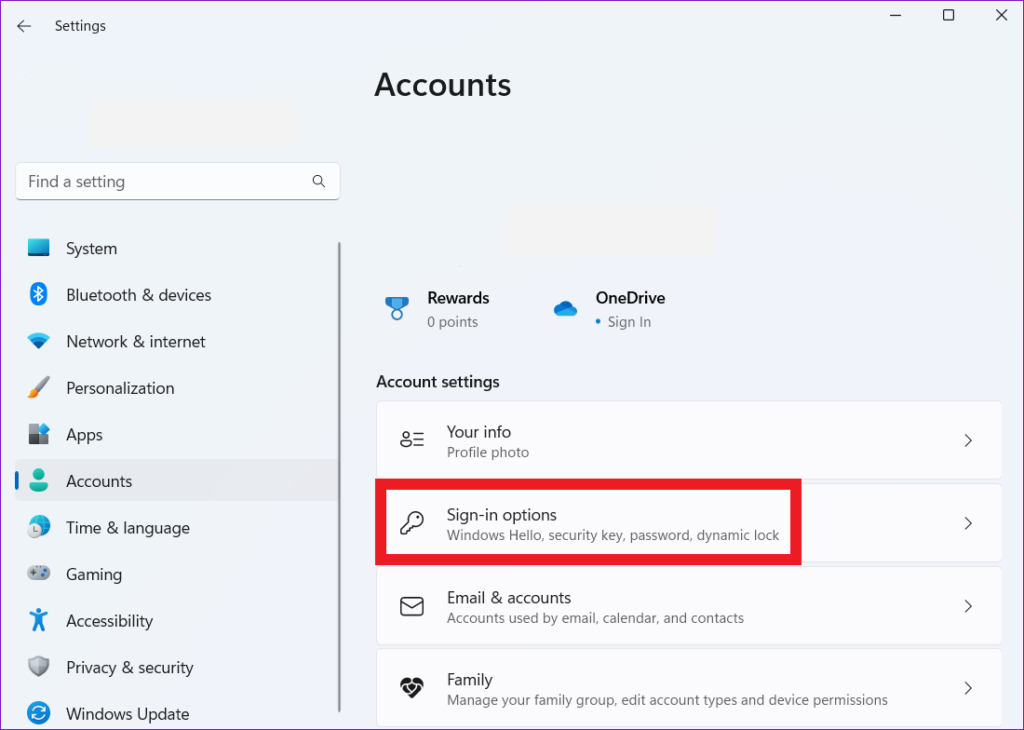Click the Network Wi-Fi icon
Viewport: 1024px width, 730px height.
[39, 341]
